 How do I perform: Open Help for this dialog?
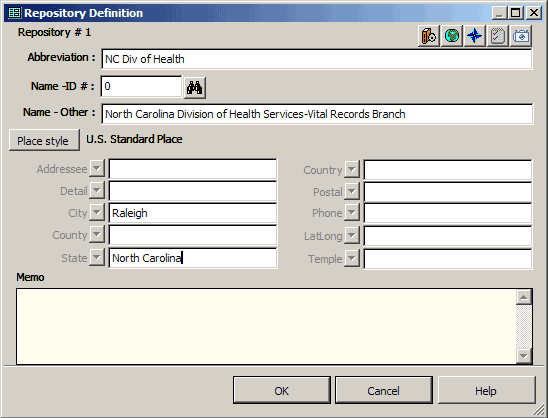[486, 390]
